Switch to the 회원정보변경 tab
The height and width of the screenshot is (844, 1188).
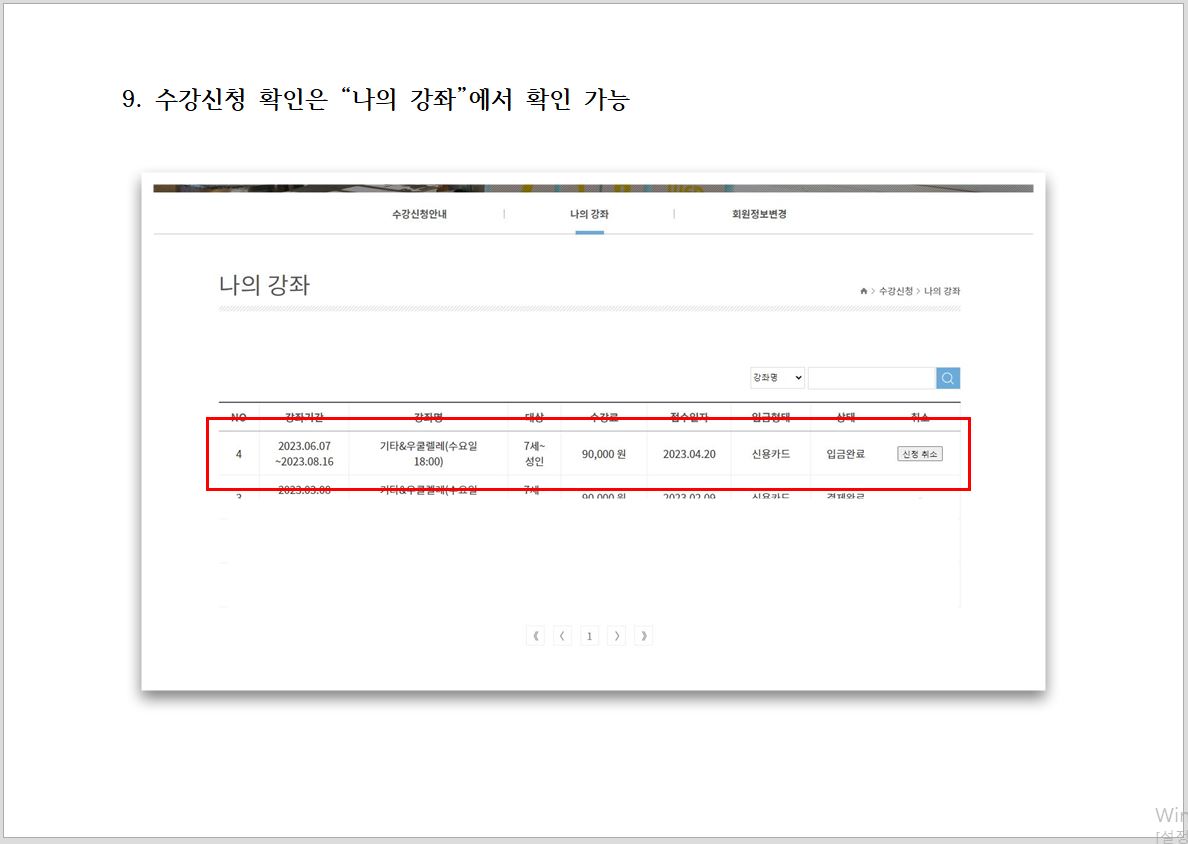point(759,214)
